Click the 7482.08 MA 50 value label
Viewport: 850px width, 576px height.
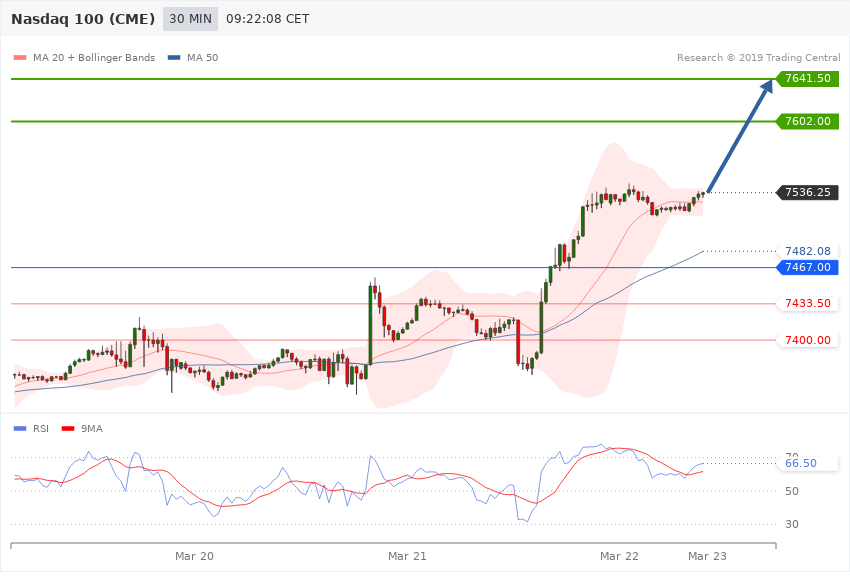pos(808,251)
